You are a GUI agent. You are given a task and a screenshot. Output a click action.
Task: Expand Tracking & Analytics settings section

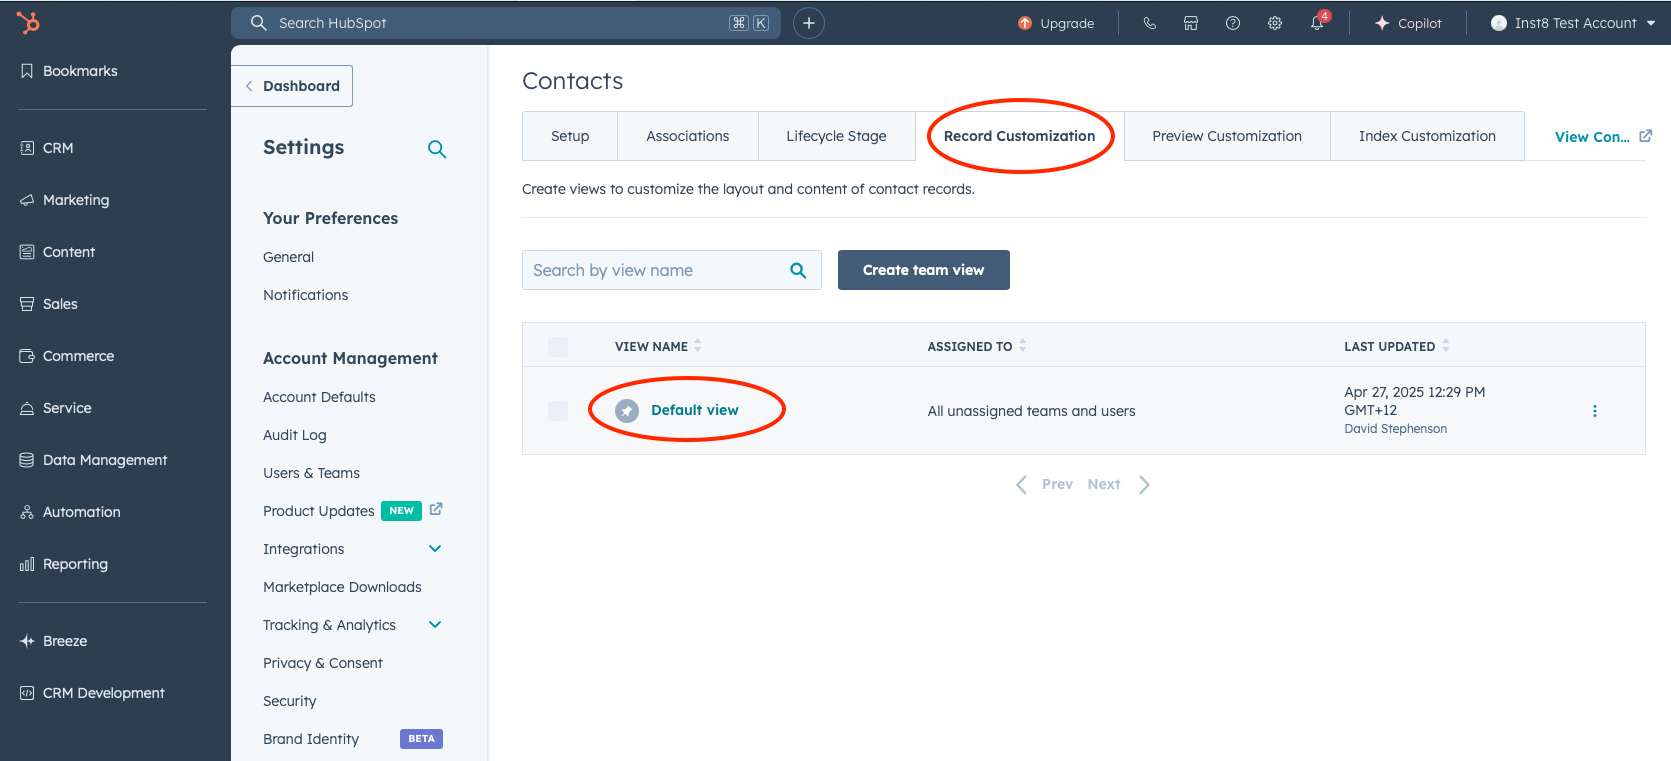click(x=435, y=625)
